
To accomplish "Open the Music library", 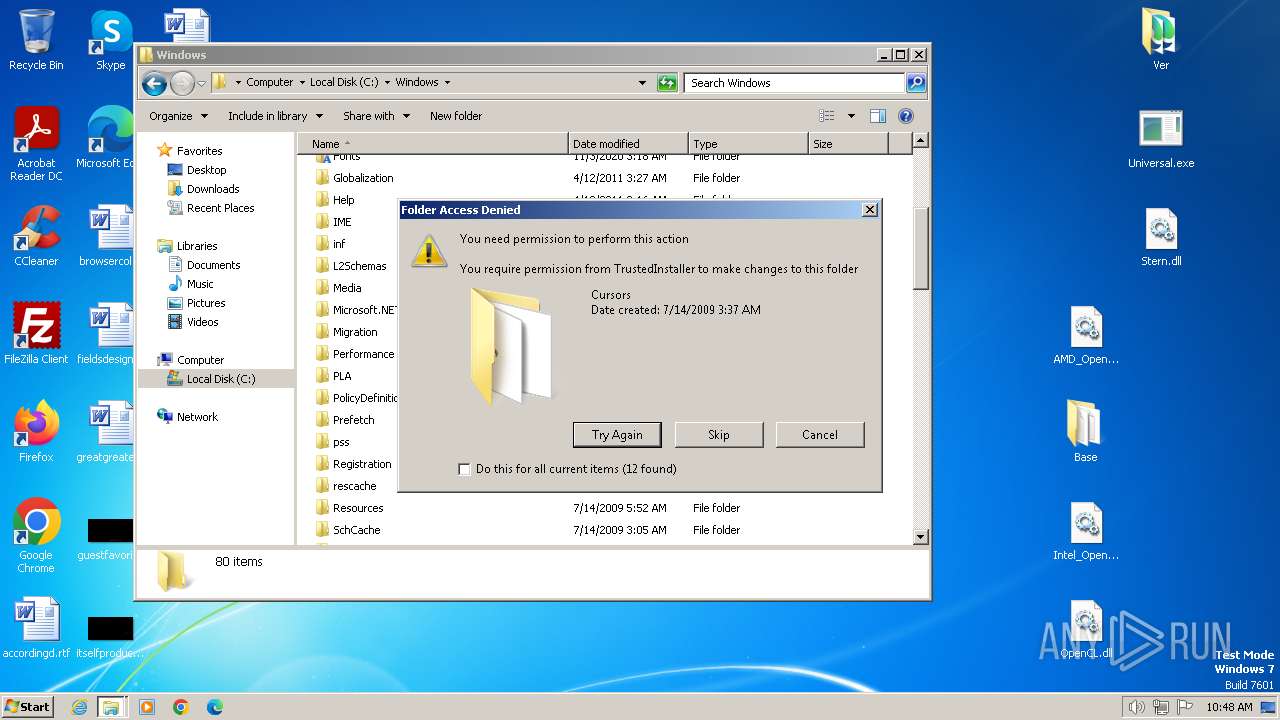I will [x=200, y=284].
